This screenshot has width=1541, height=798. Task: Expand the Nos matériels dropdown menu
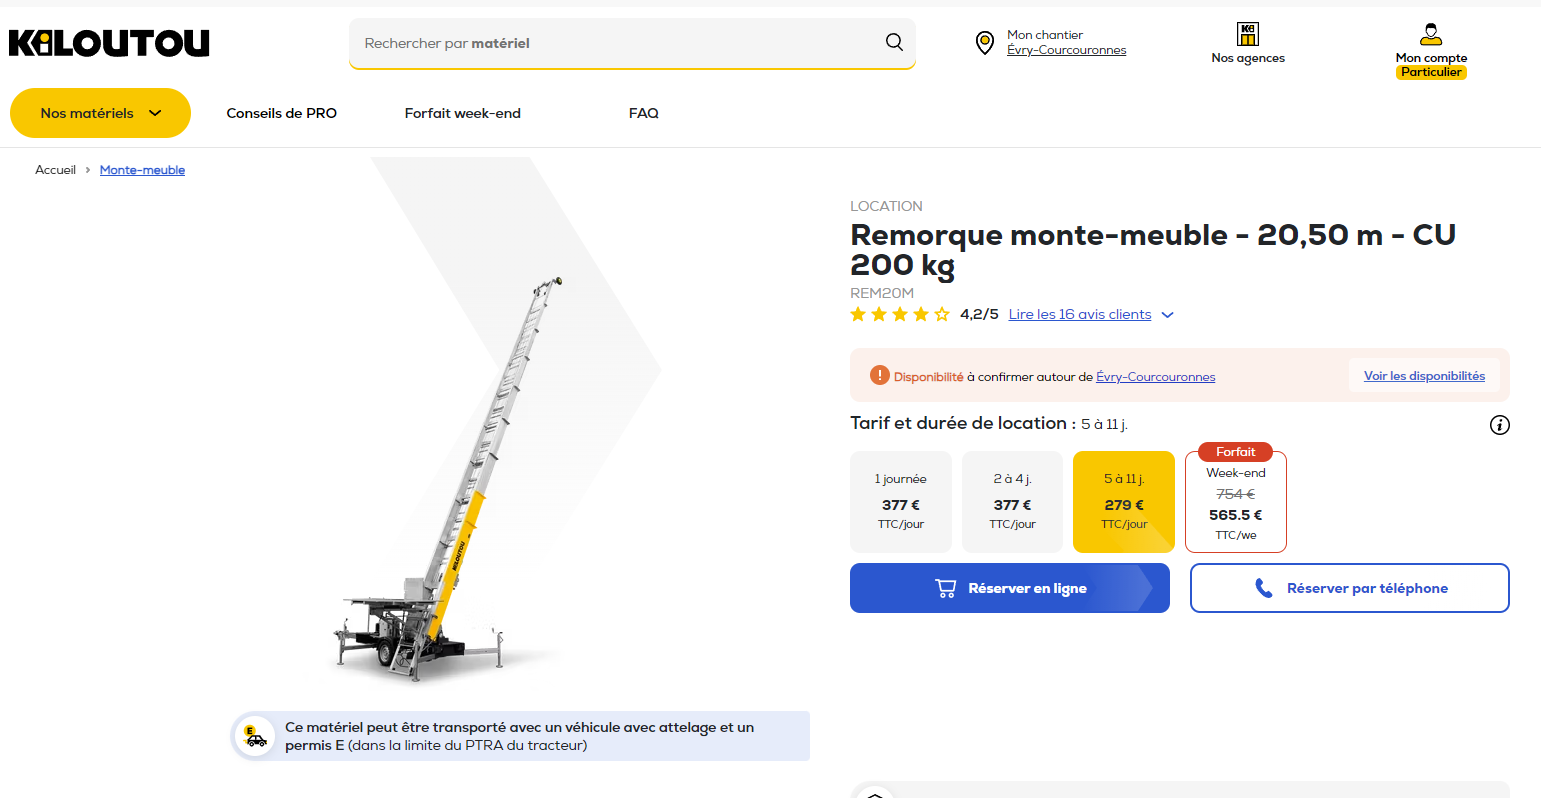point(100,113)
